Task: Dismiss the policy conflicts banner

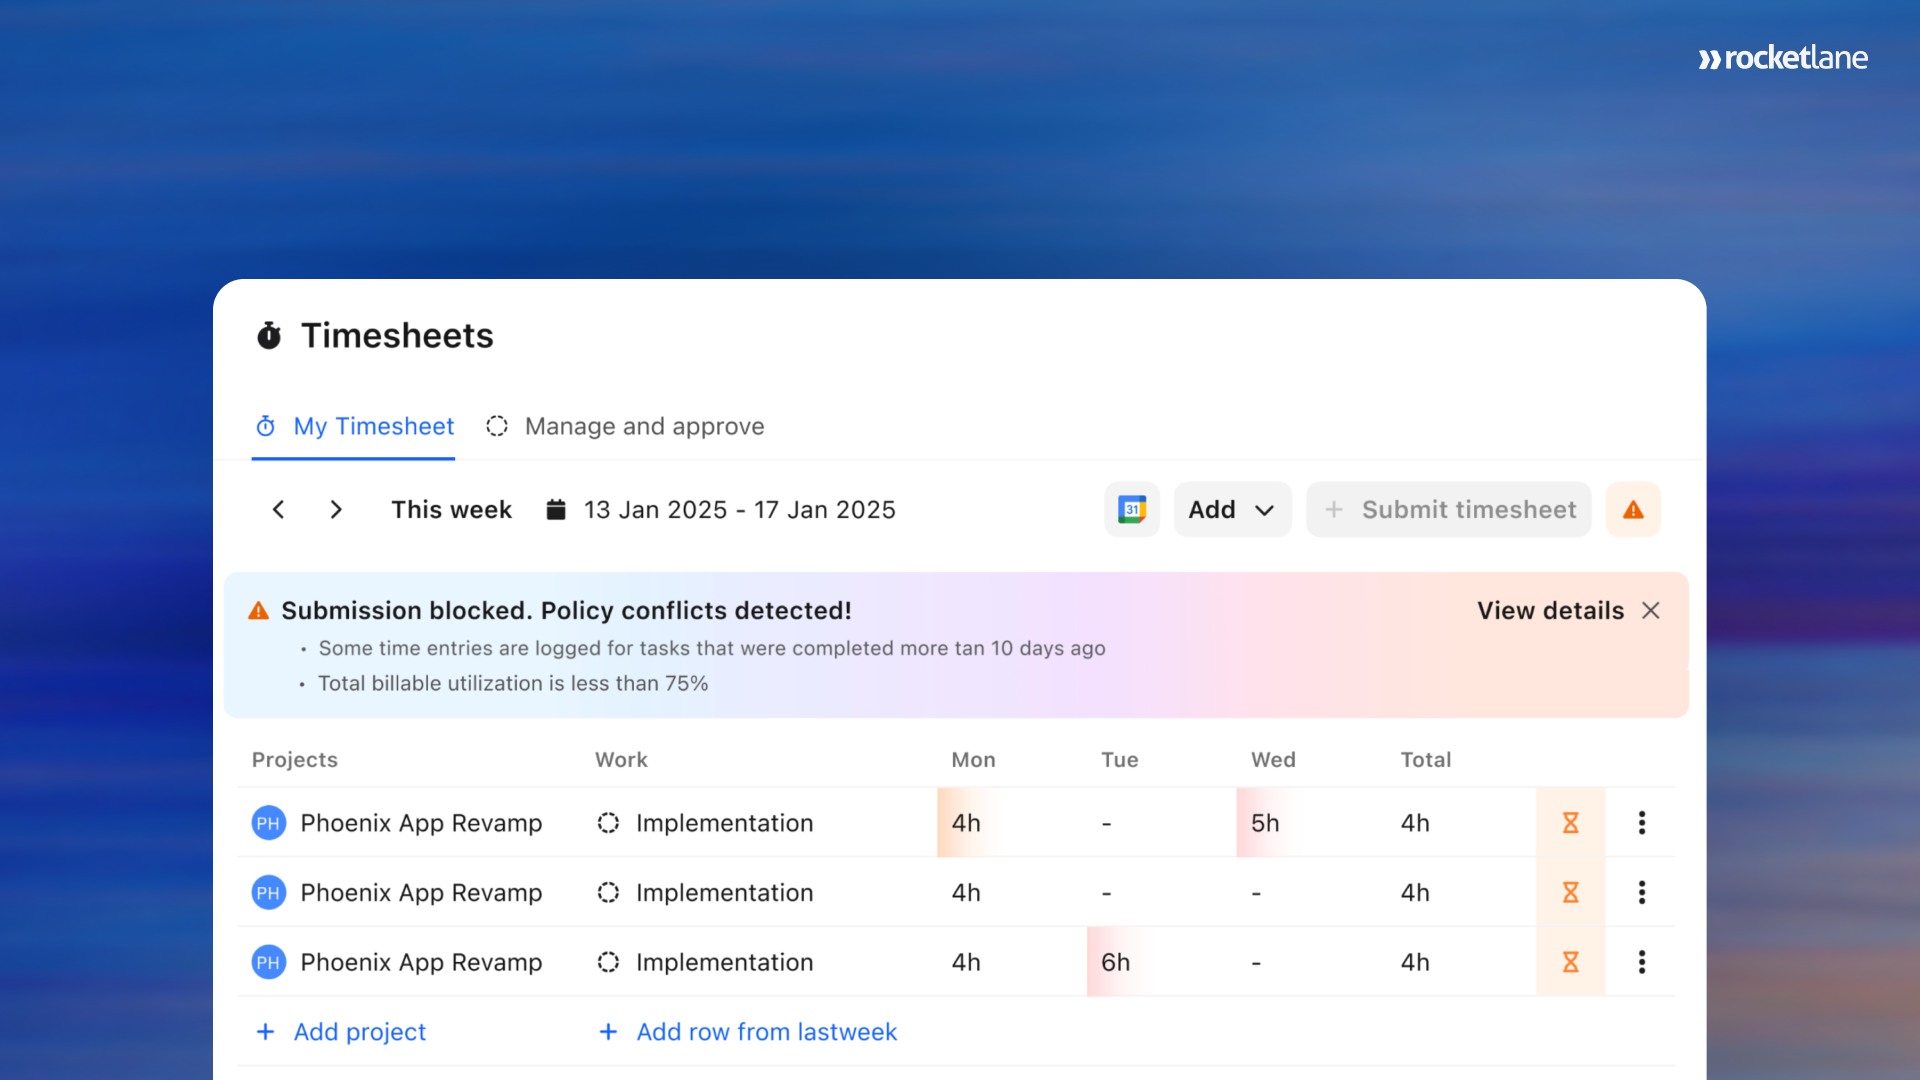Action: [x=1651, y=611]
